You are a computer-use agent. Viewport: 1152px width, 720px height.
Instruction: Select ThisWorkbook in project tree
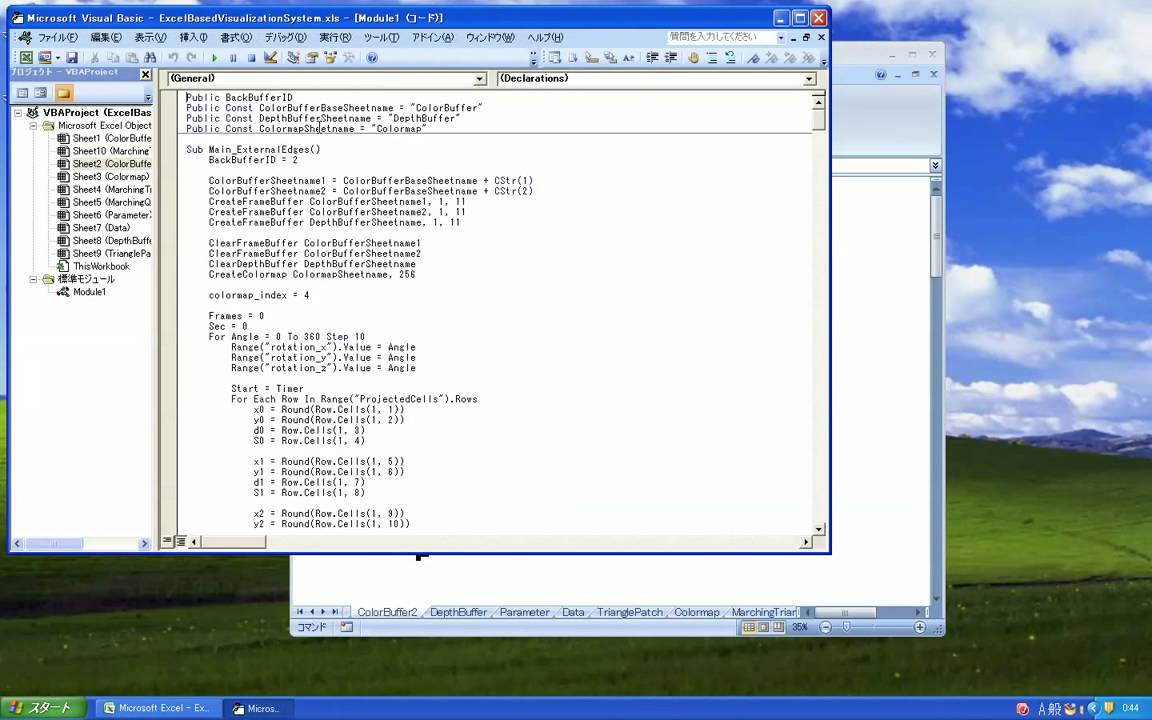point(101,266)
